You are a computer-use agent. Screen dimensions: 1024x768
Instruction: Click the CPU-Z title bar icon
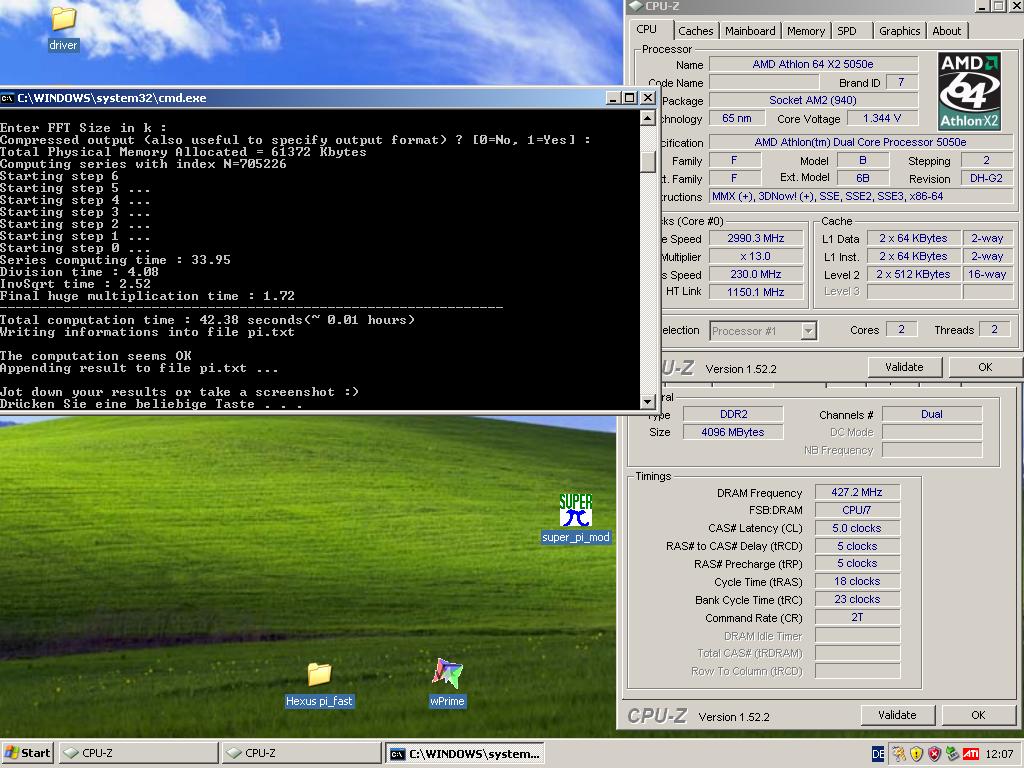(635, 6)
